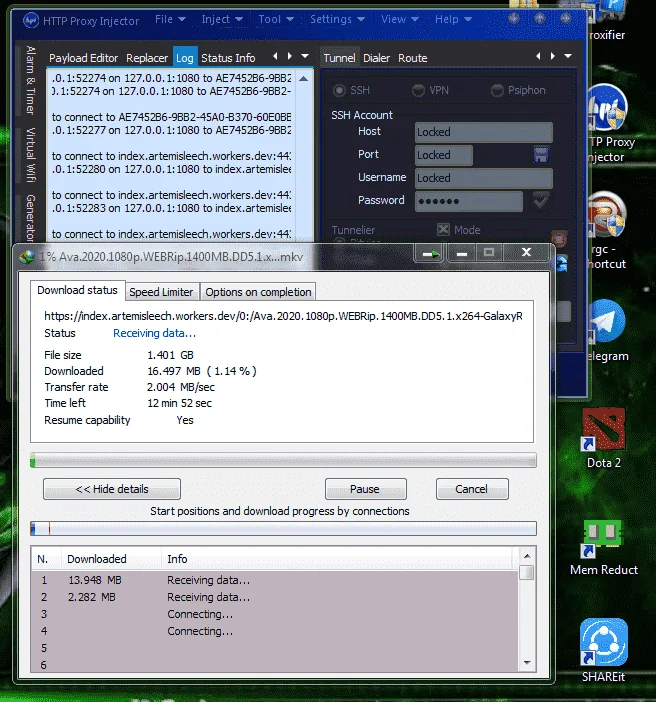656x702 pixels.
Task: Open SHAREit desktop shortcut
Action: (x=604, y=651)
